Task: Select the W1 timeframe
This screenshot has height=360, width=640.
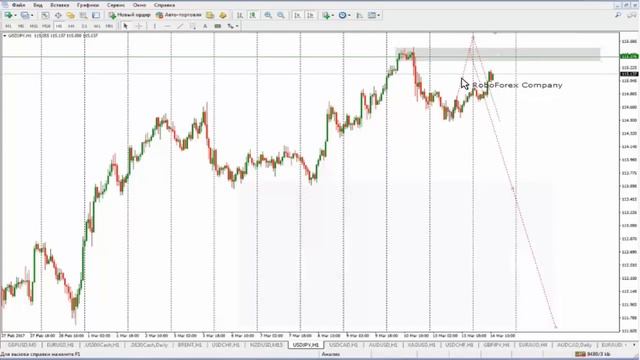Action: coord(97,26)
